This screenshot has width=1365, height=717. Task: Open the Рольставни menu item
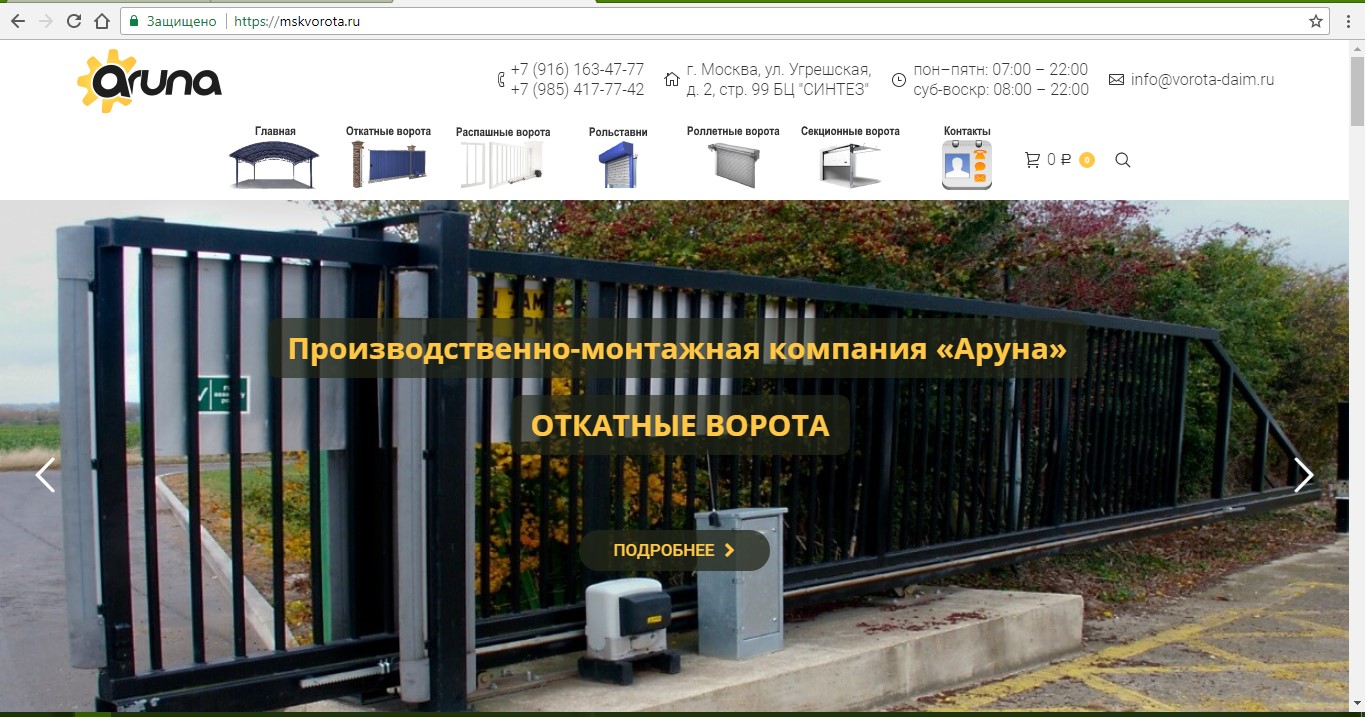point(618,132)
